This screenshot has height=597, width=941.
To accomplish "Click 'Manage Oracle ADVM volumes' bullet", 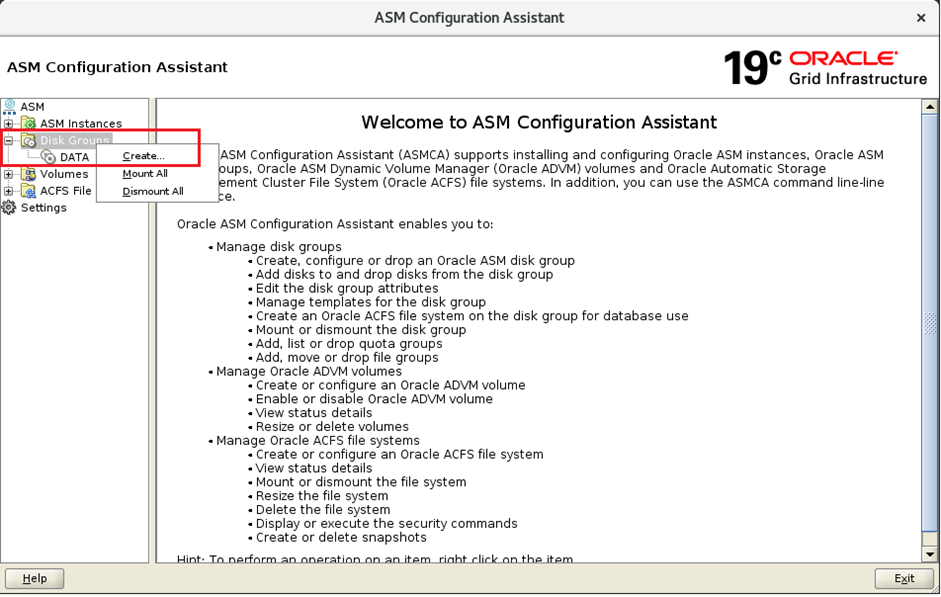I will tap(308, 371).
